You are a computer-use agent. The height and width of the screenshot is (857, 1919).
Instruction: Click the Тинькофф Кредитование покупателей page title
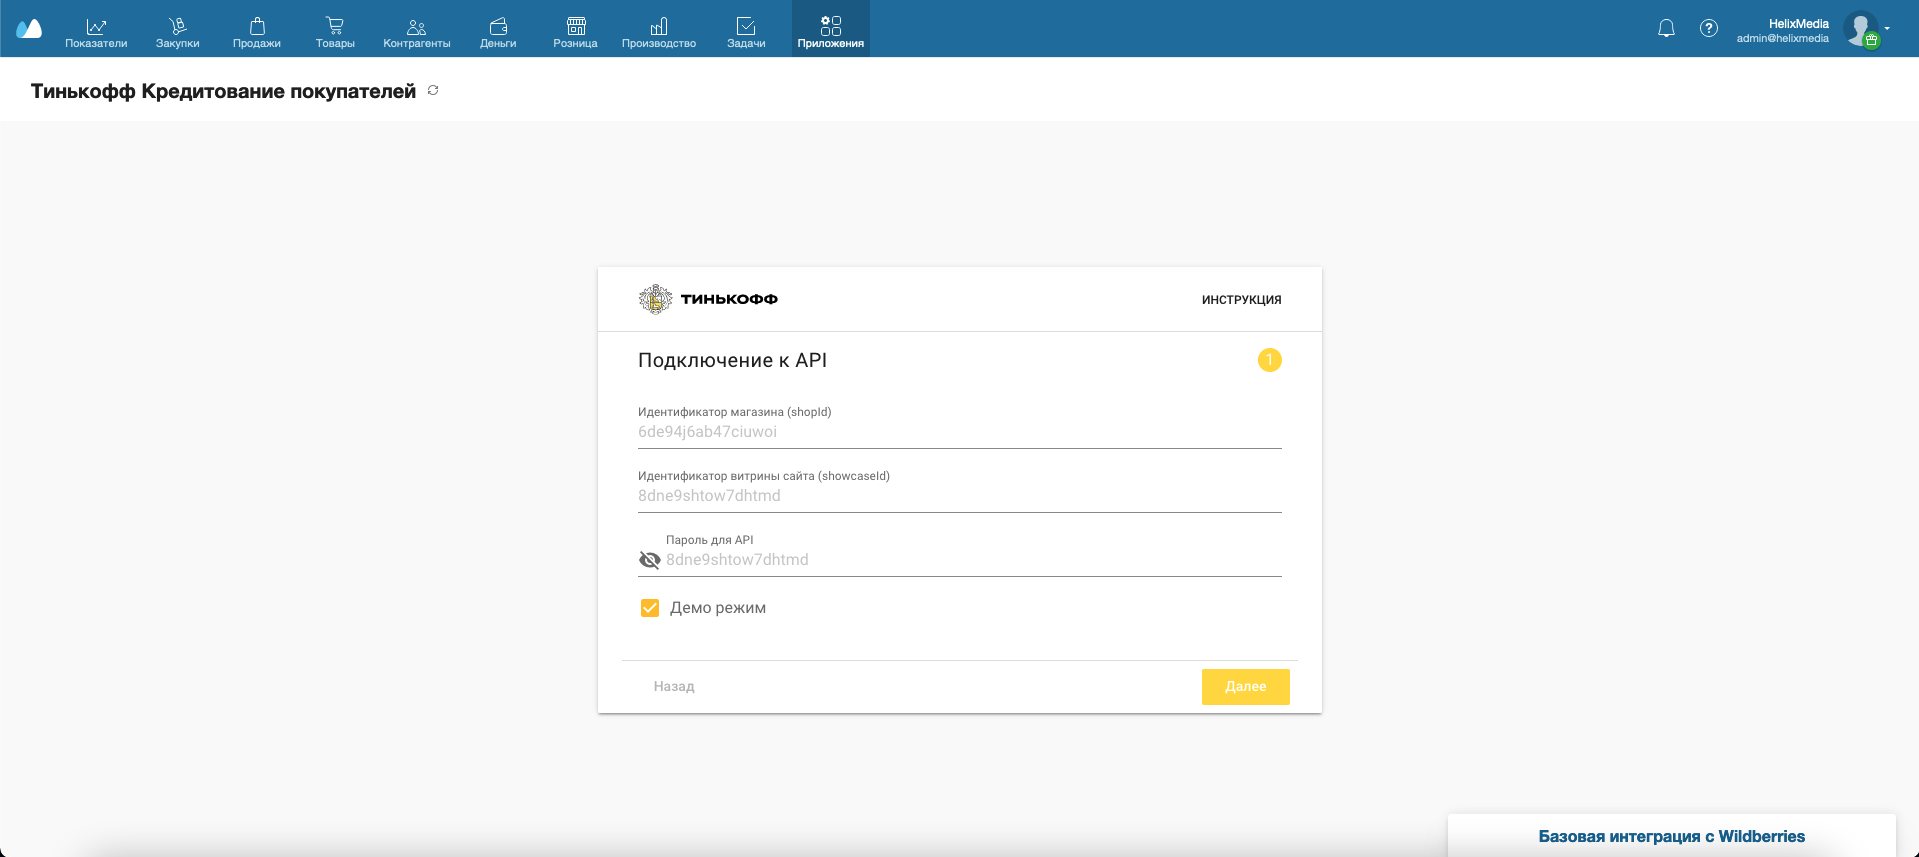(223, 91)
